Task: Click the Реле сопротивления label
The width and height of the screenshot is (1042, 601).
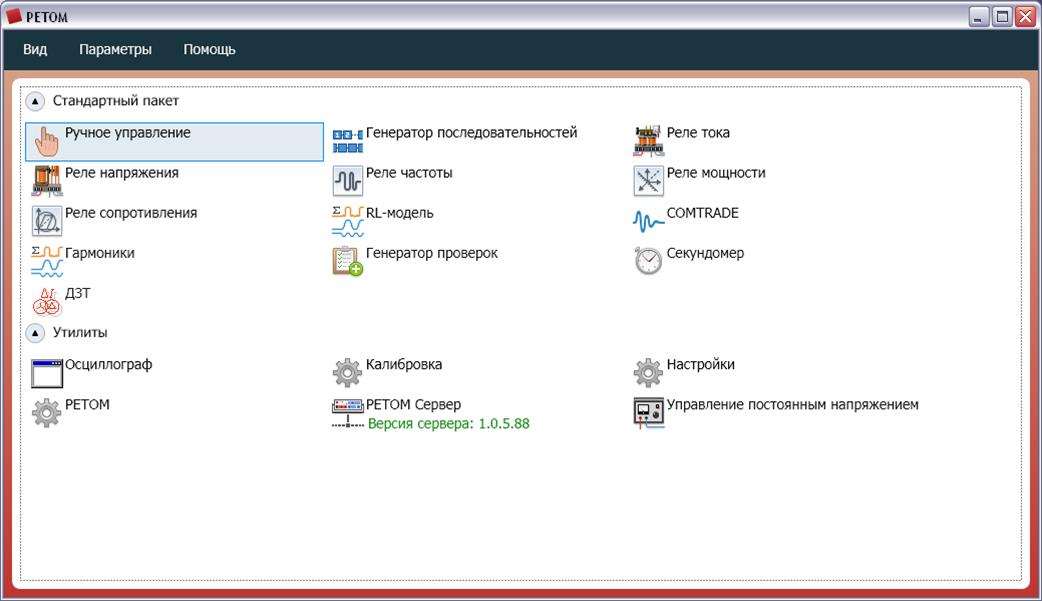Action: point(131,213)
